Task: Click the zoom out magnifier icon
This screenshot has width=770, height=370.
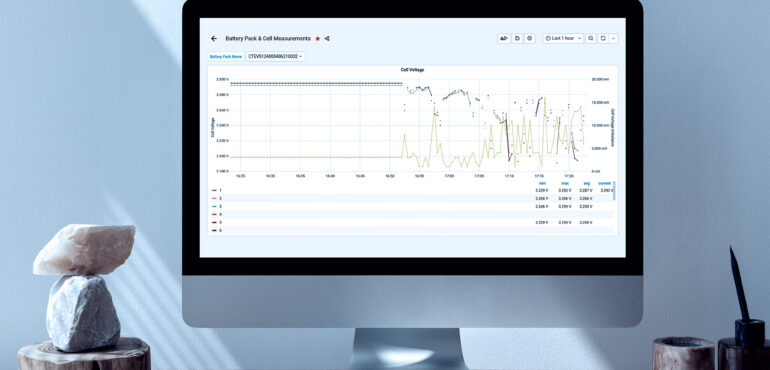Action: coord(591,38)
